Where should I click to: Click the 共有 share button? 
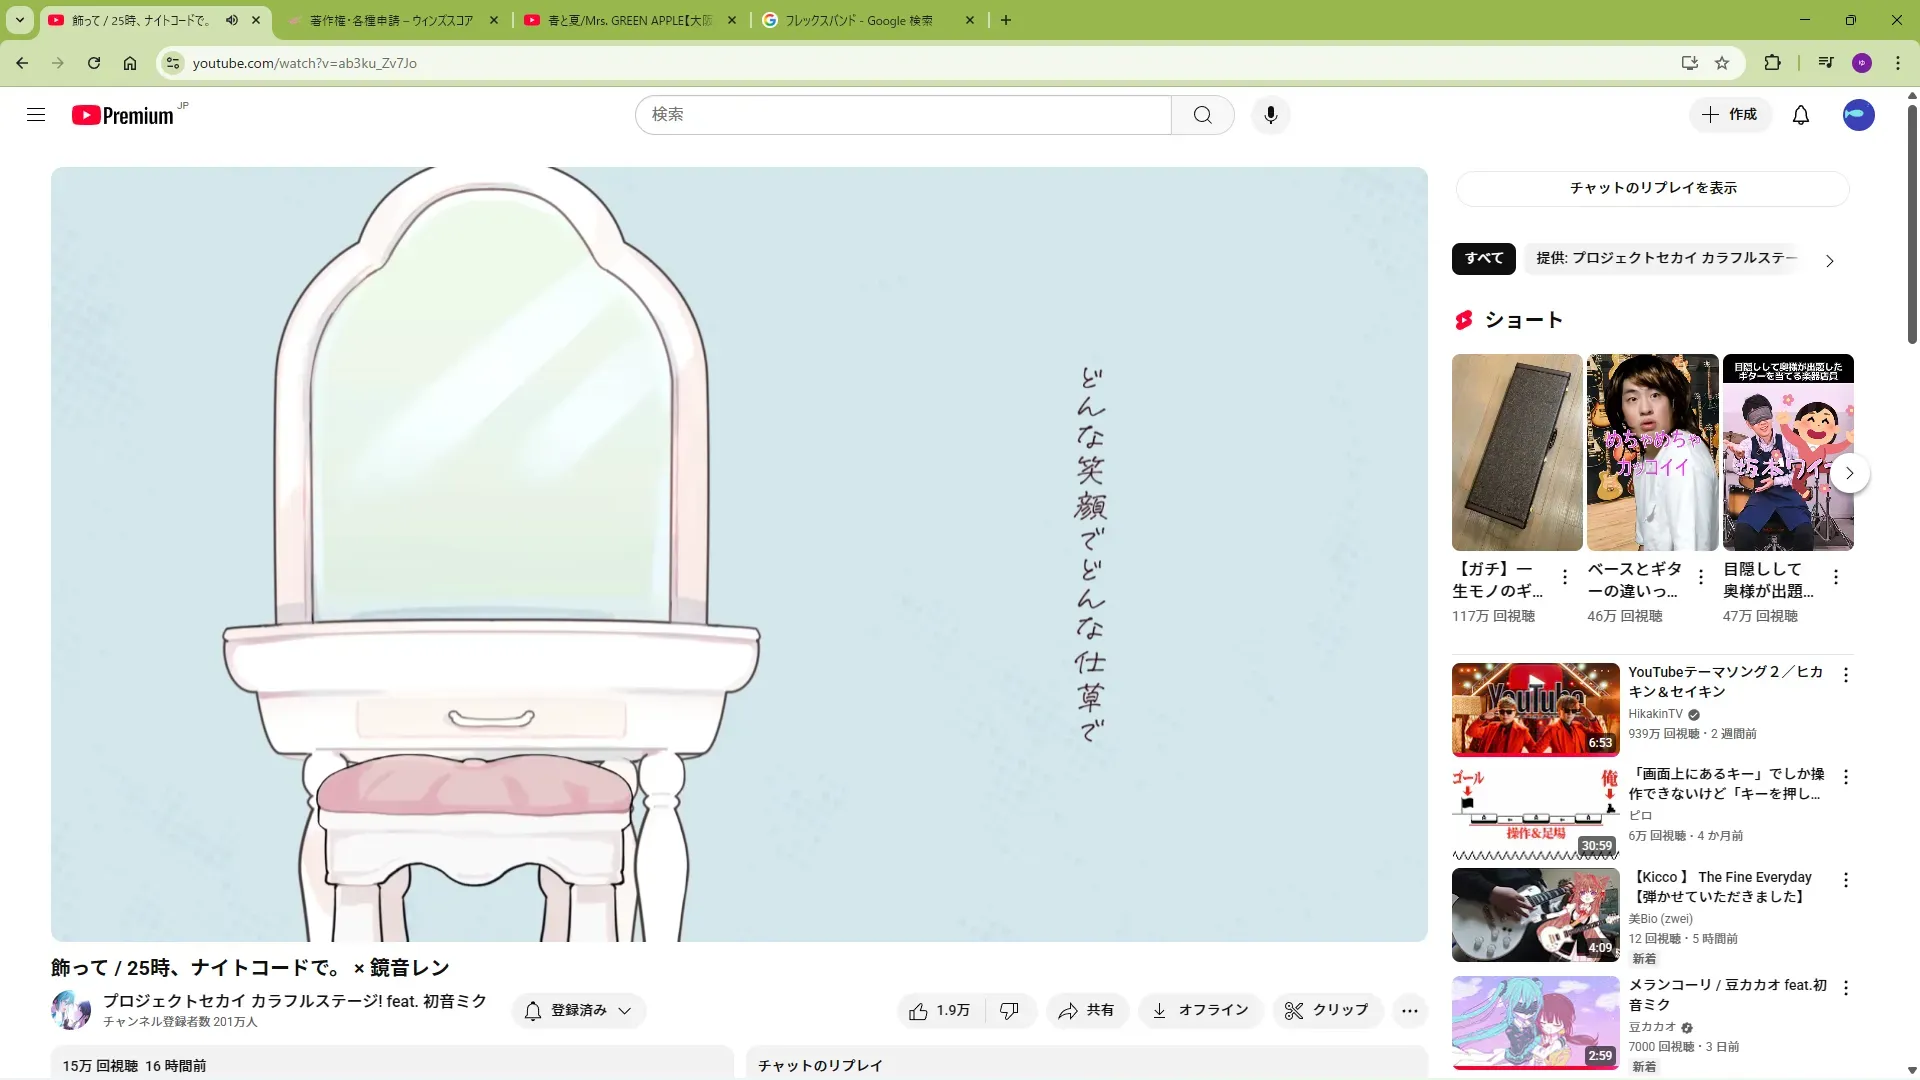1086,1010
